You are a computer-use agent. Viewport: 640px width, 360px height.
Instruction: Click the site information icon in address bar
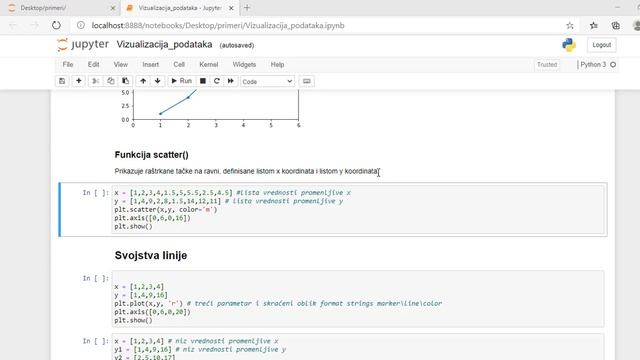point(81,25)
